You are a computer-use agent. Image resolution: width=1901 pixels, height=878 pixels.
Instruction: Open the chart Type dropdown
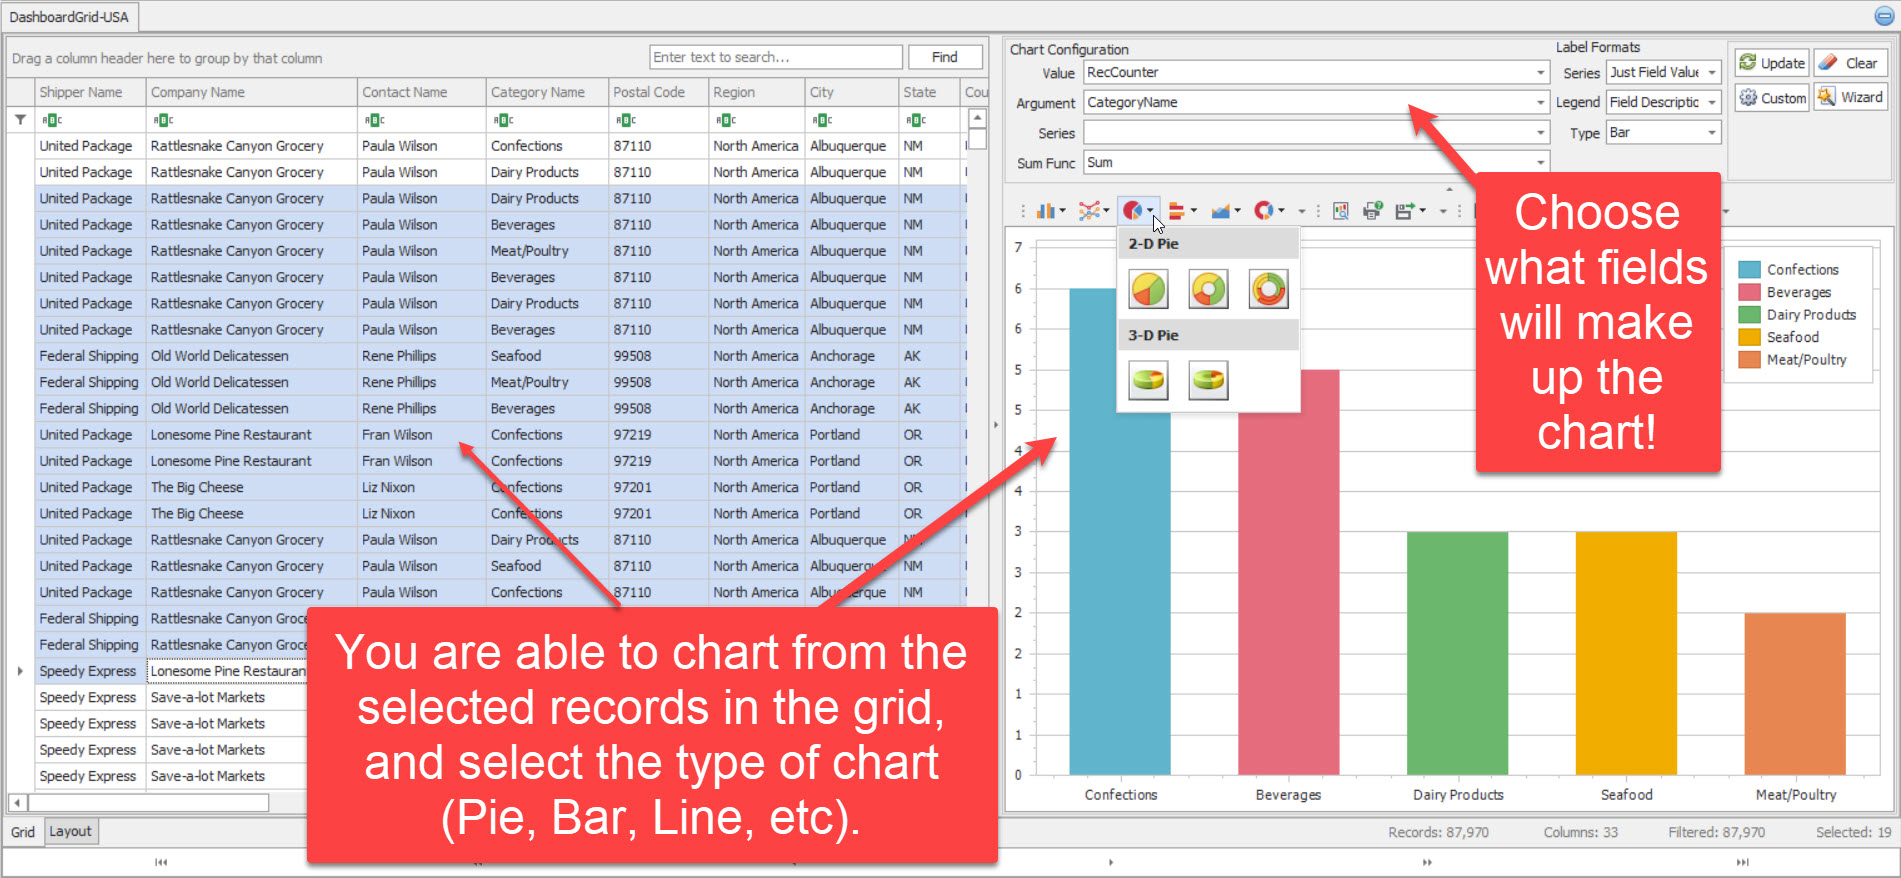[x=1711, y=133]
